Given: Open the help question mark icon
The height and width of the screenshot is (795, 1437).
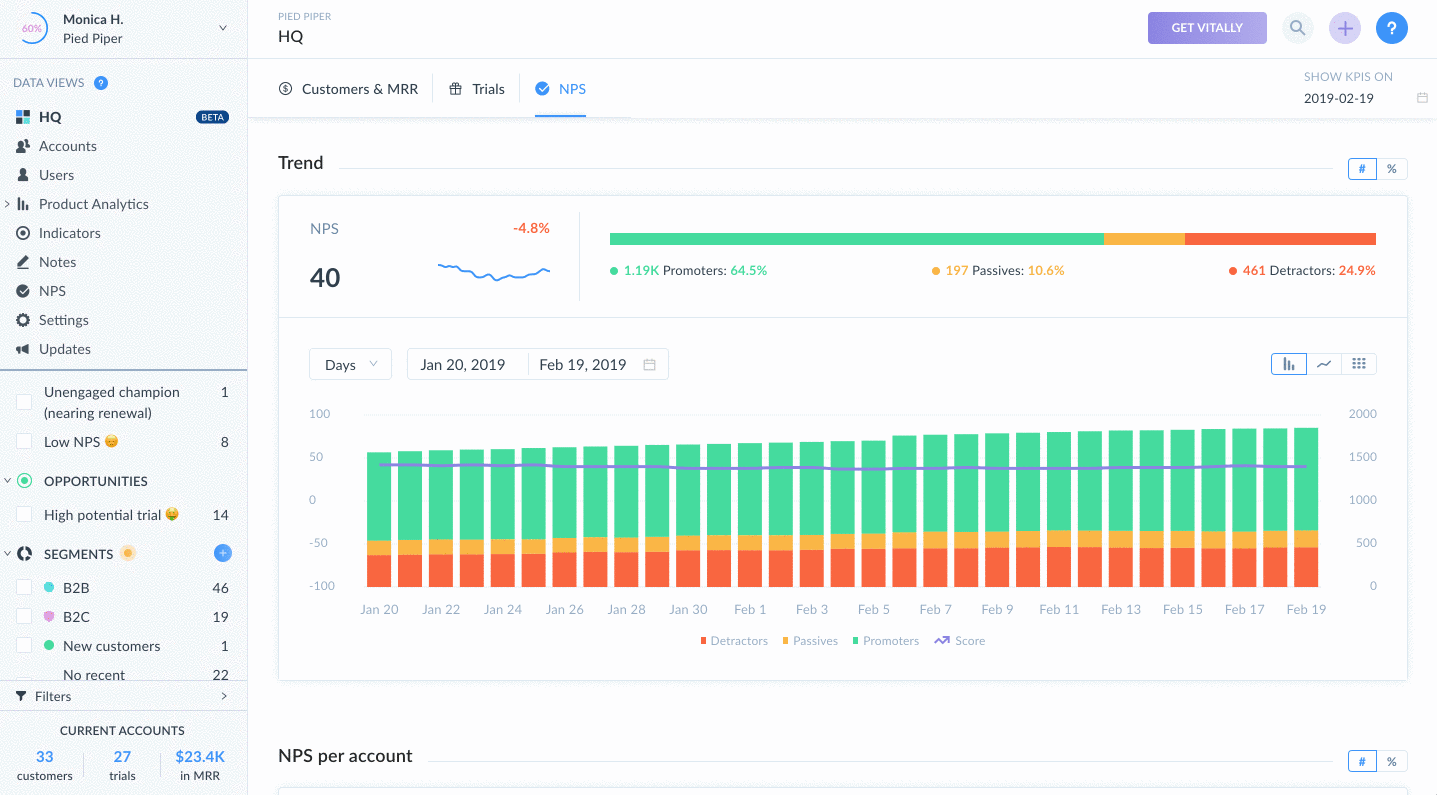Looking at the screenshot, I should [x=1392, y=28].
